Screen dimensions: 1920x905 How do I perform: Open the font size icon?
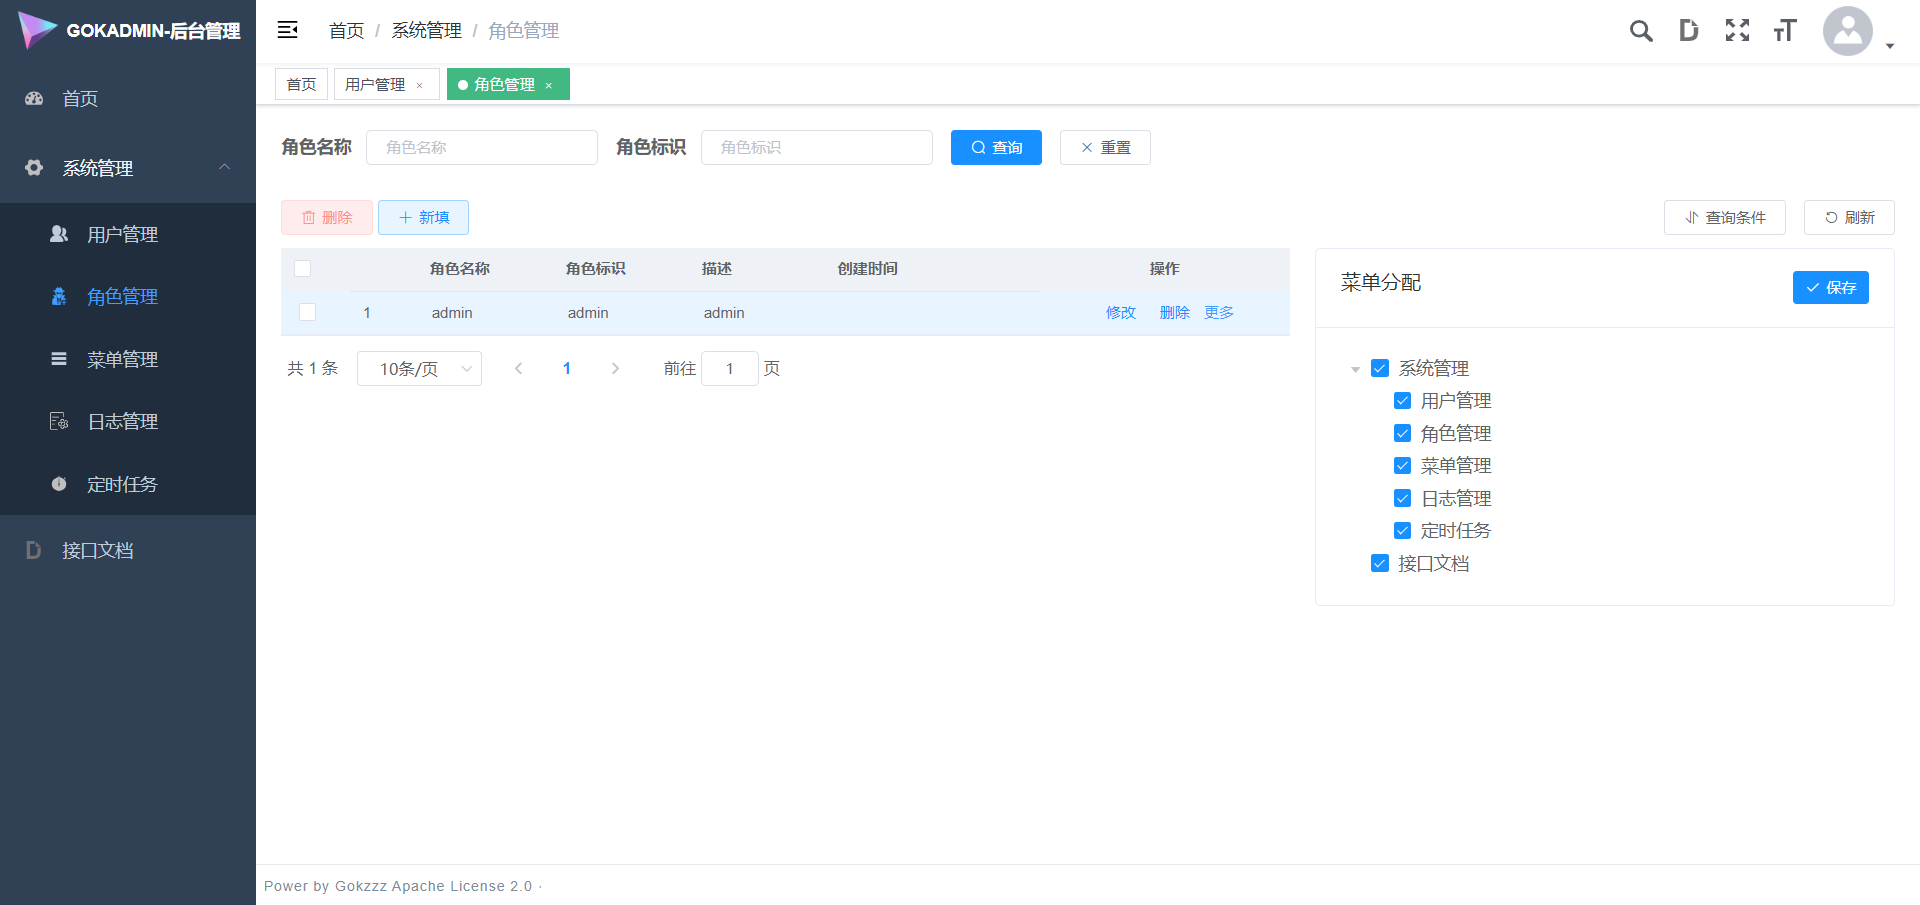pyautogui.click(x=1785, y=31)
